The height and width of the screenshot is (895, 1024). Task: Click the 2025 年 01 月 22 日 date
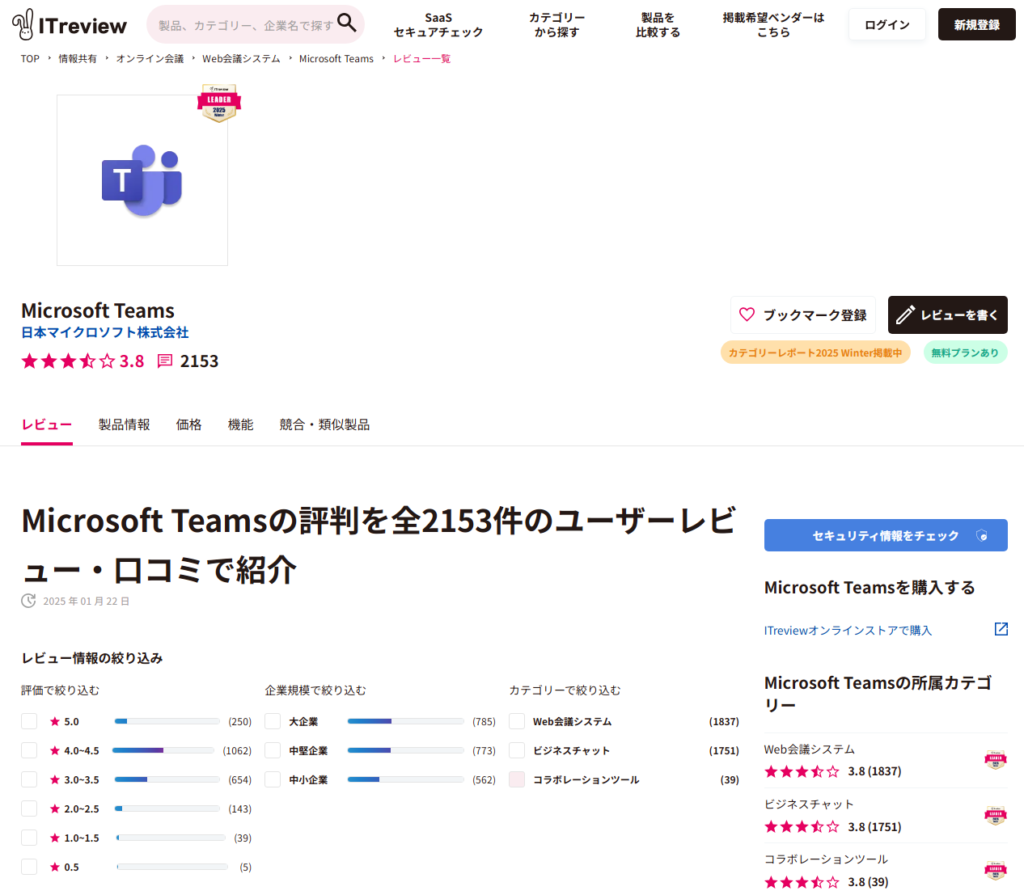click(x=86, y=601)
